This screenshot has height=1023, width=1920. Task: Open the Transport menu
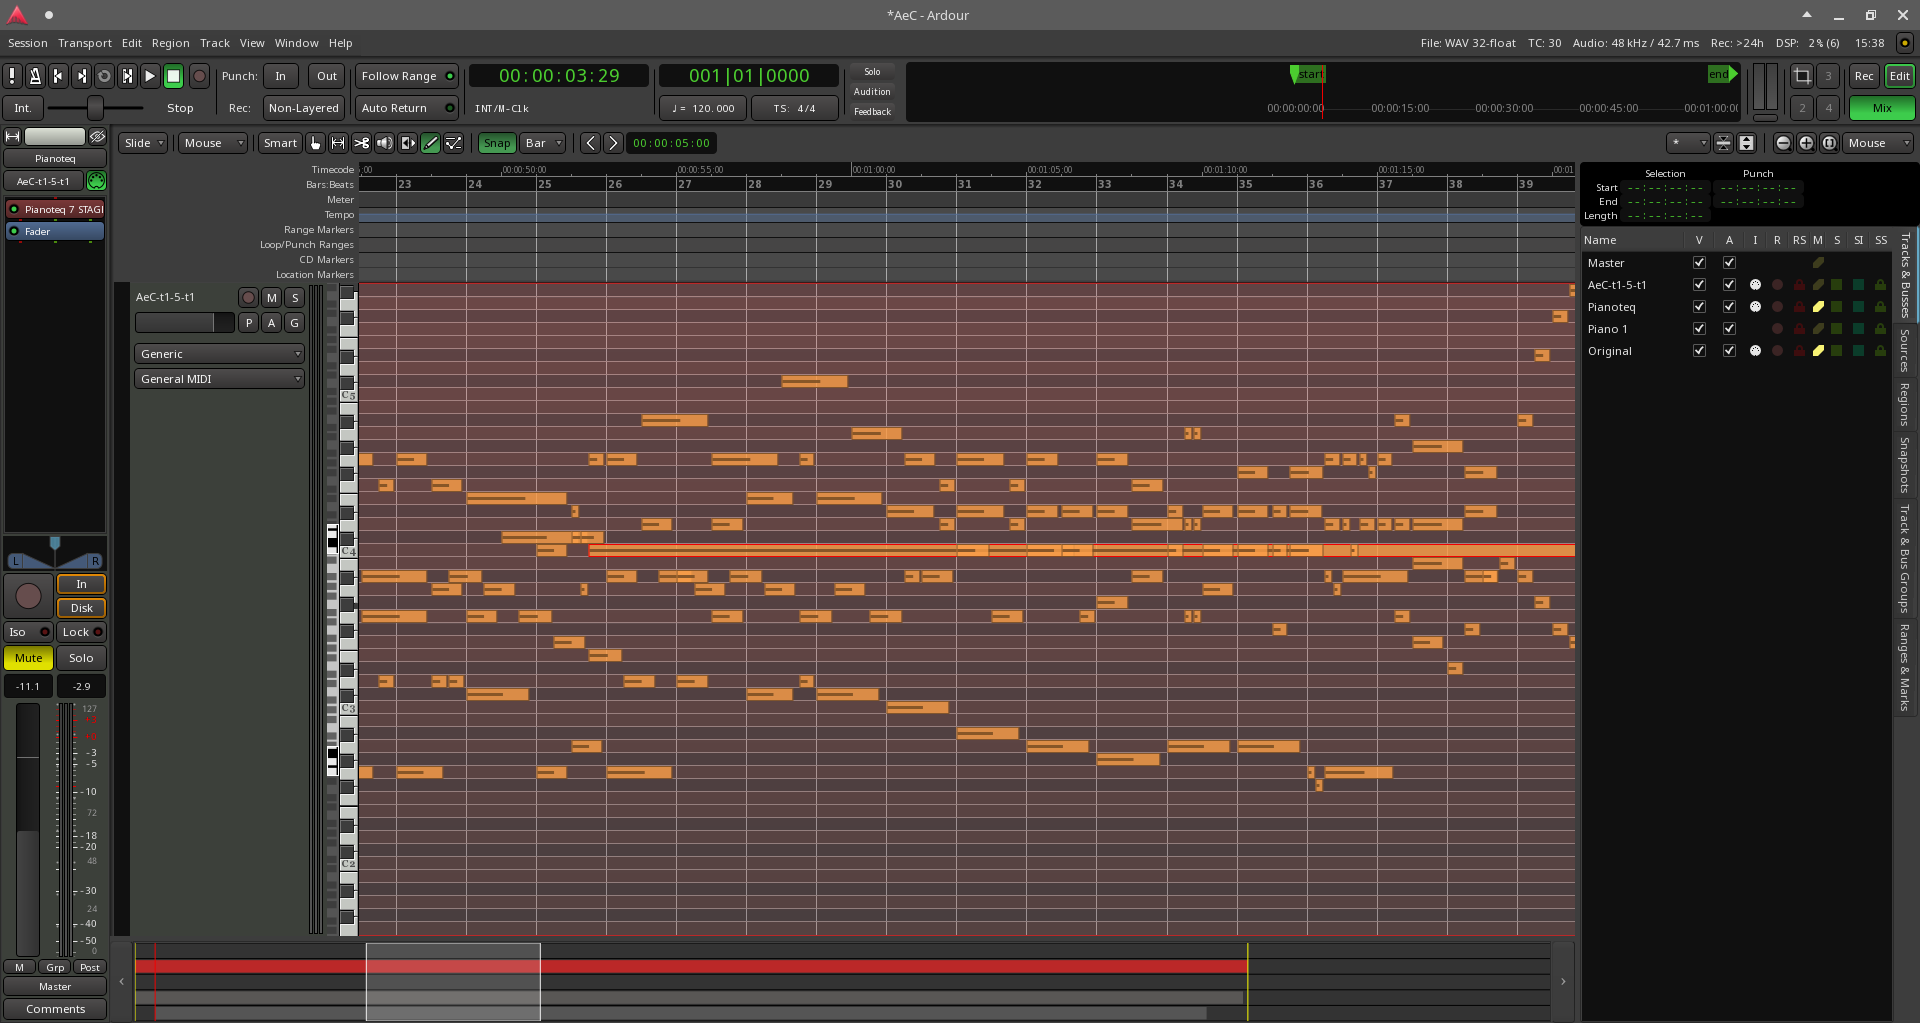[85, 43]
